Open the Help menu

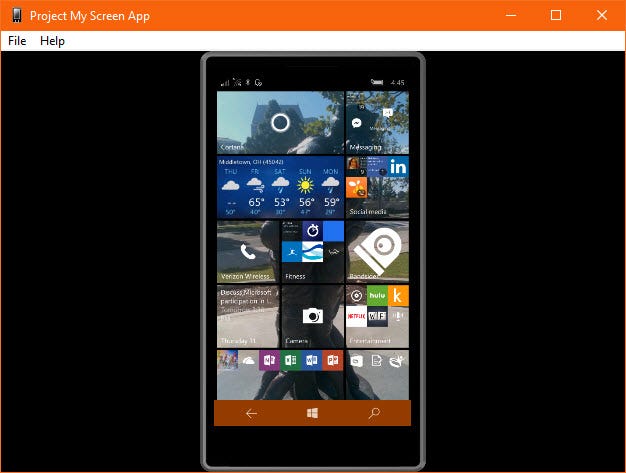click(52, 41)
